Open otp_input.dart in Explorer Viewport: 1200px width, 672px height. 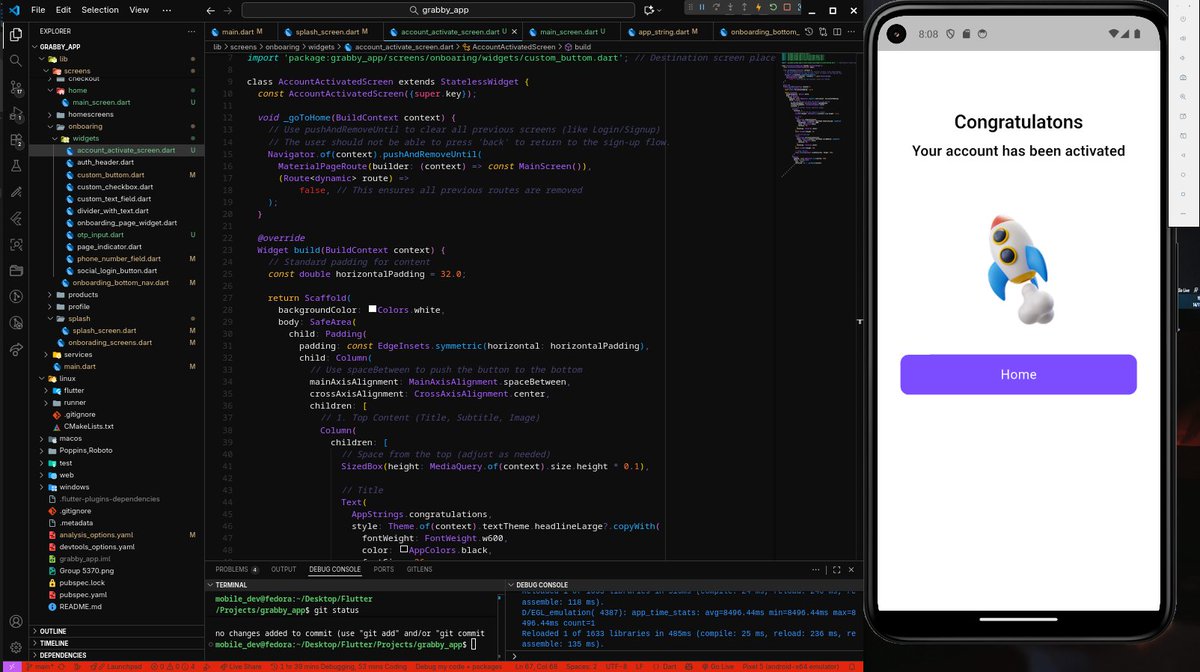(x=100, y=235)
